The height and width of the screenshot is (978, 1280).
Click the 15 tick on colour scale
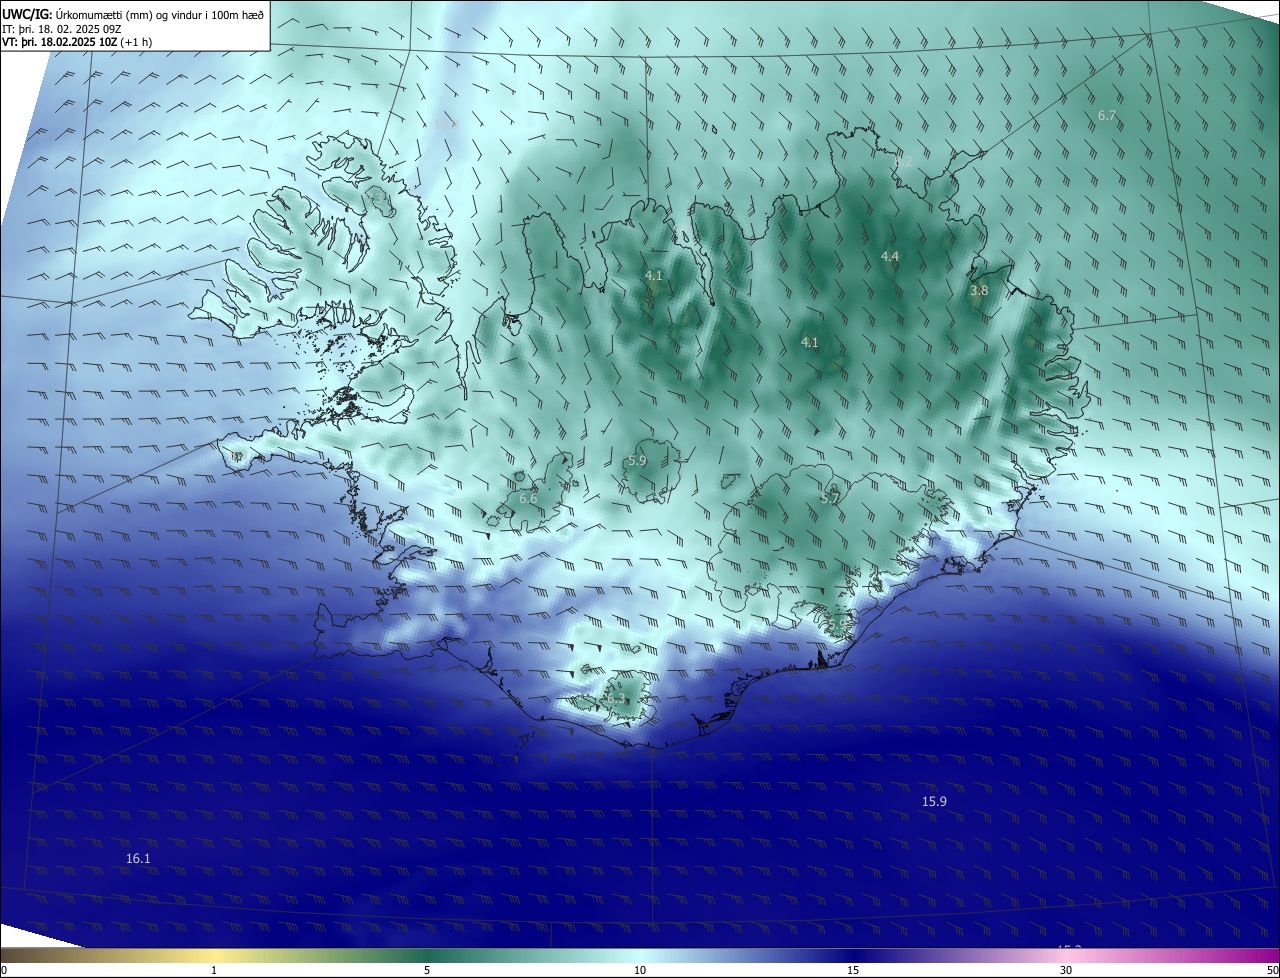(x=853, y=970)
